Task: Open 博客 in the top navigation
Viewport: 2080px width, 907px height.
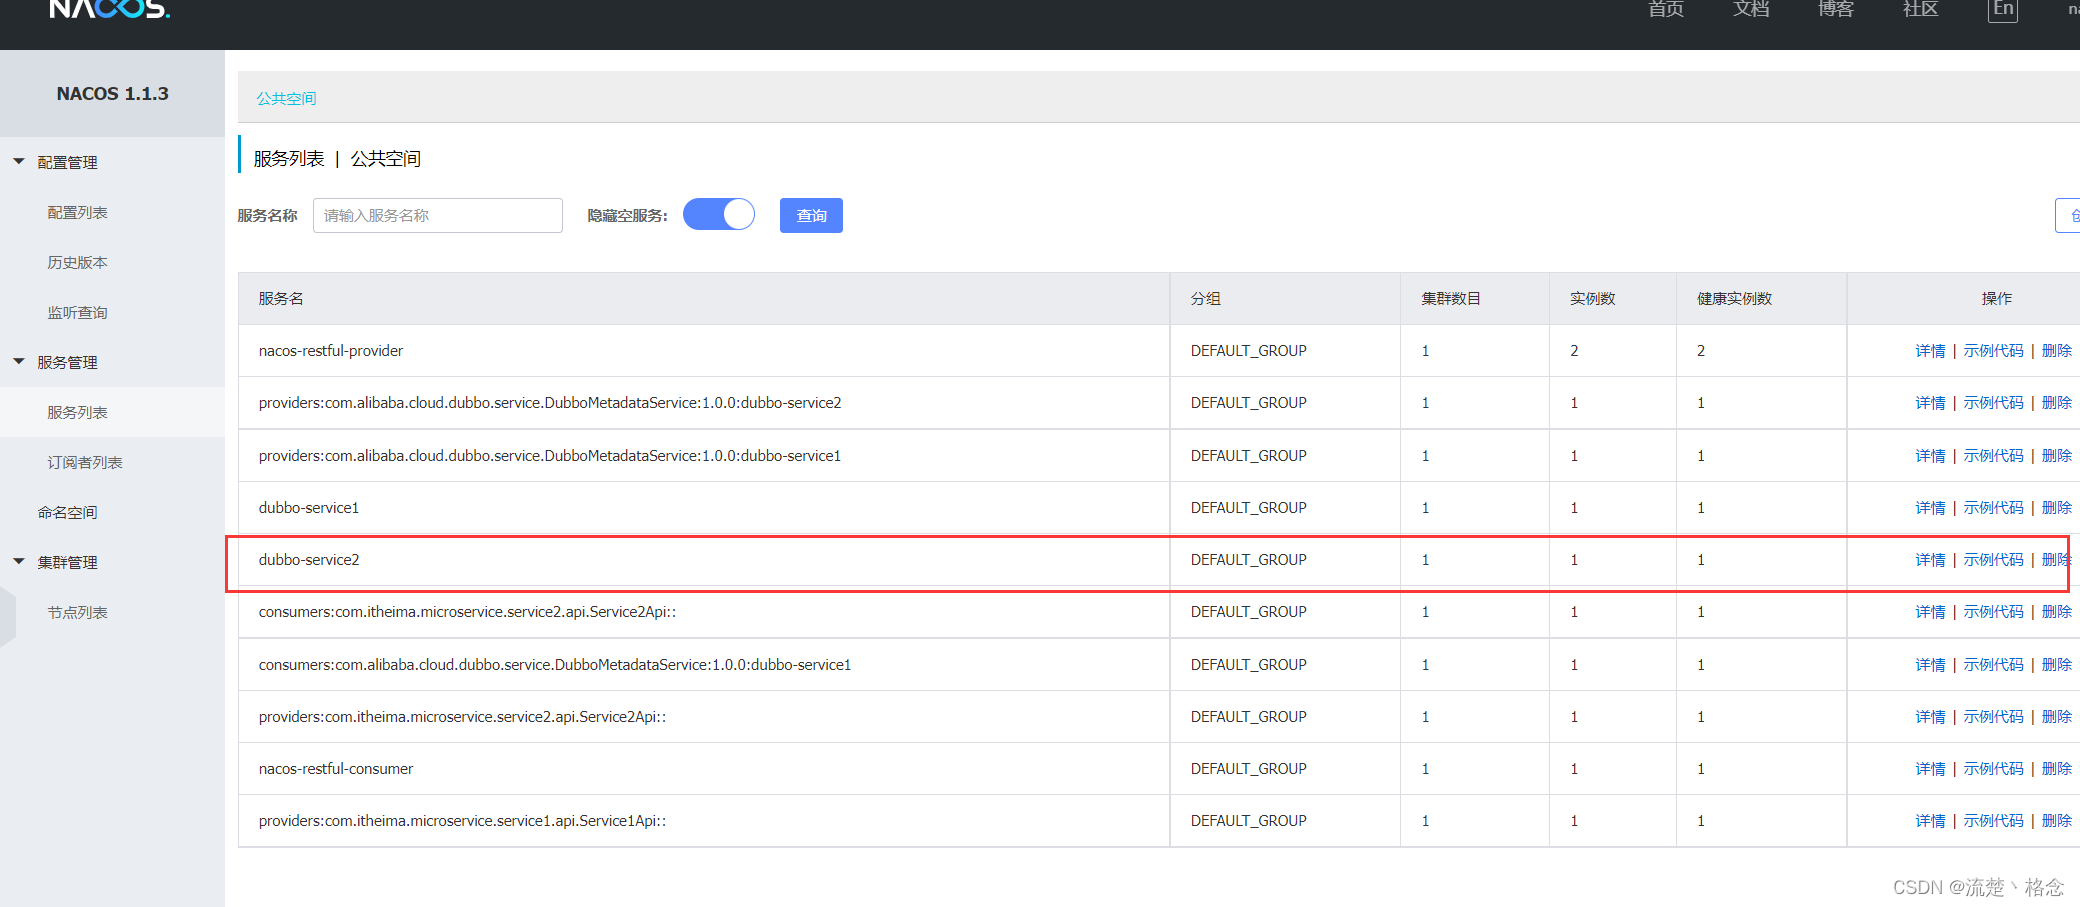Action: (x=1836, y=9)
